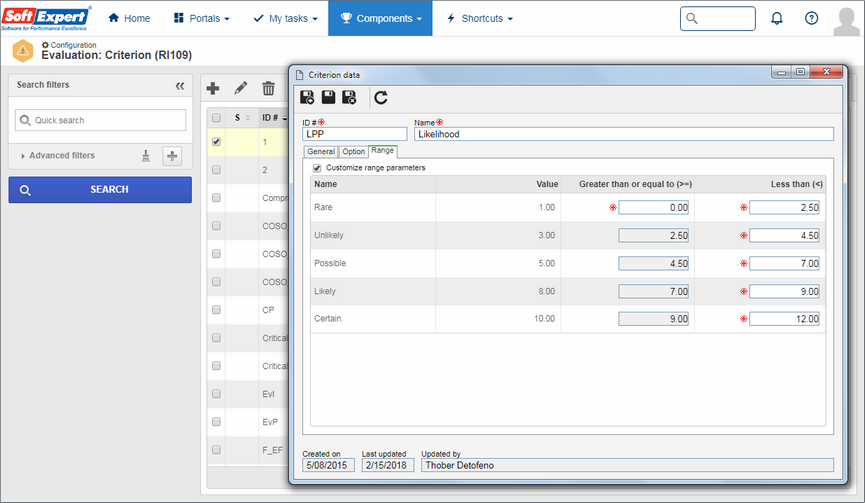Close the Criterion data window

pos(826,72)
